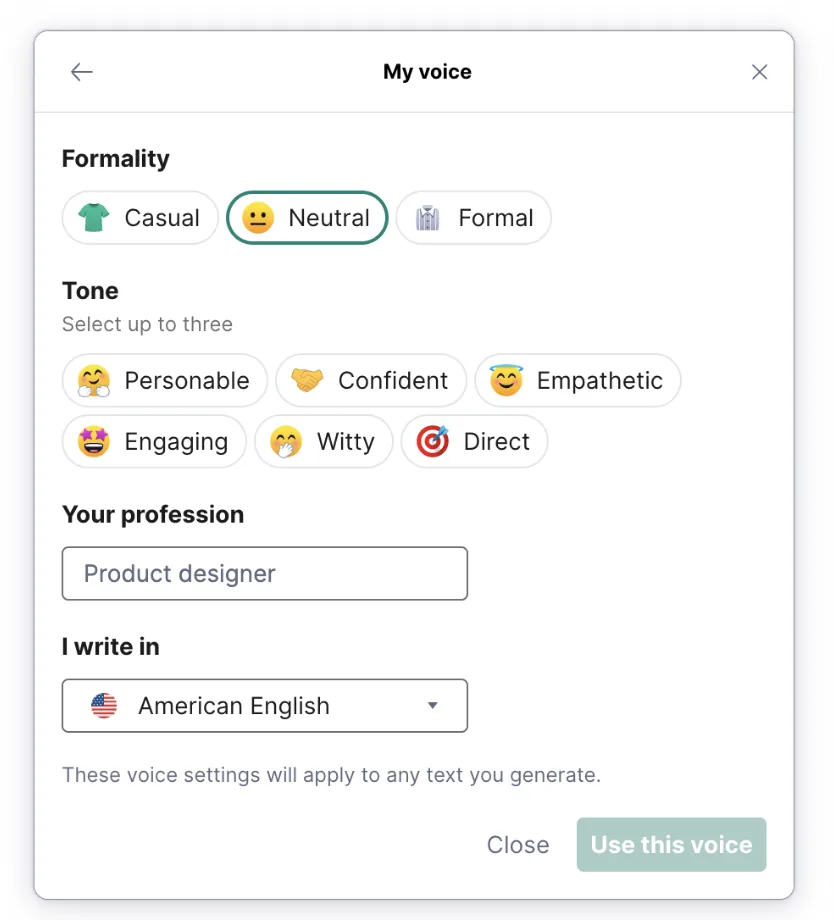Choose Formal formality option
The image size is (834, 920).
474,218
